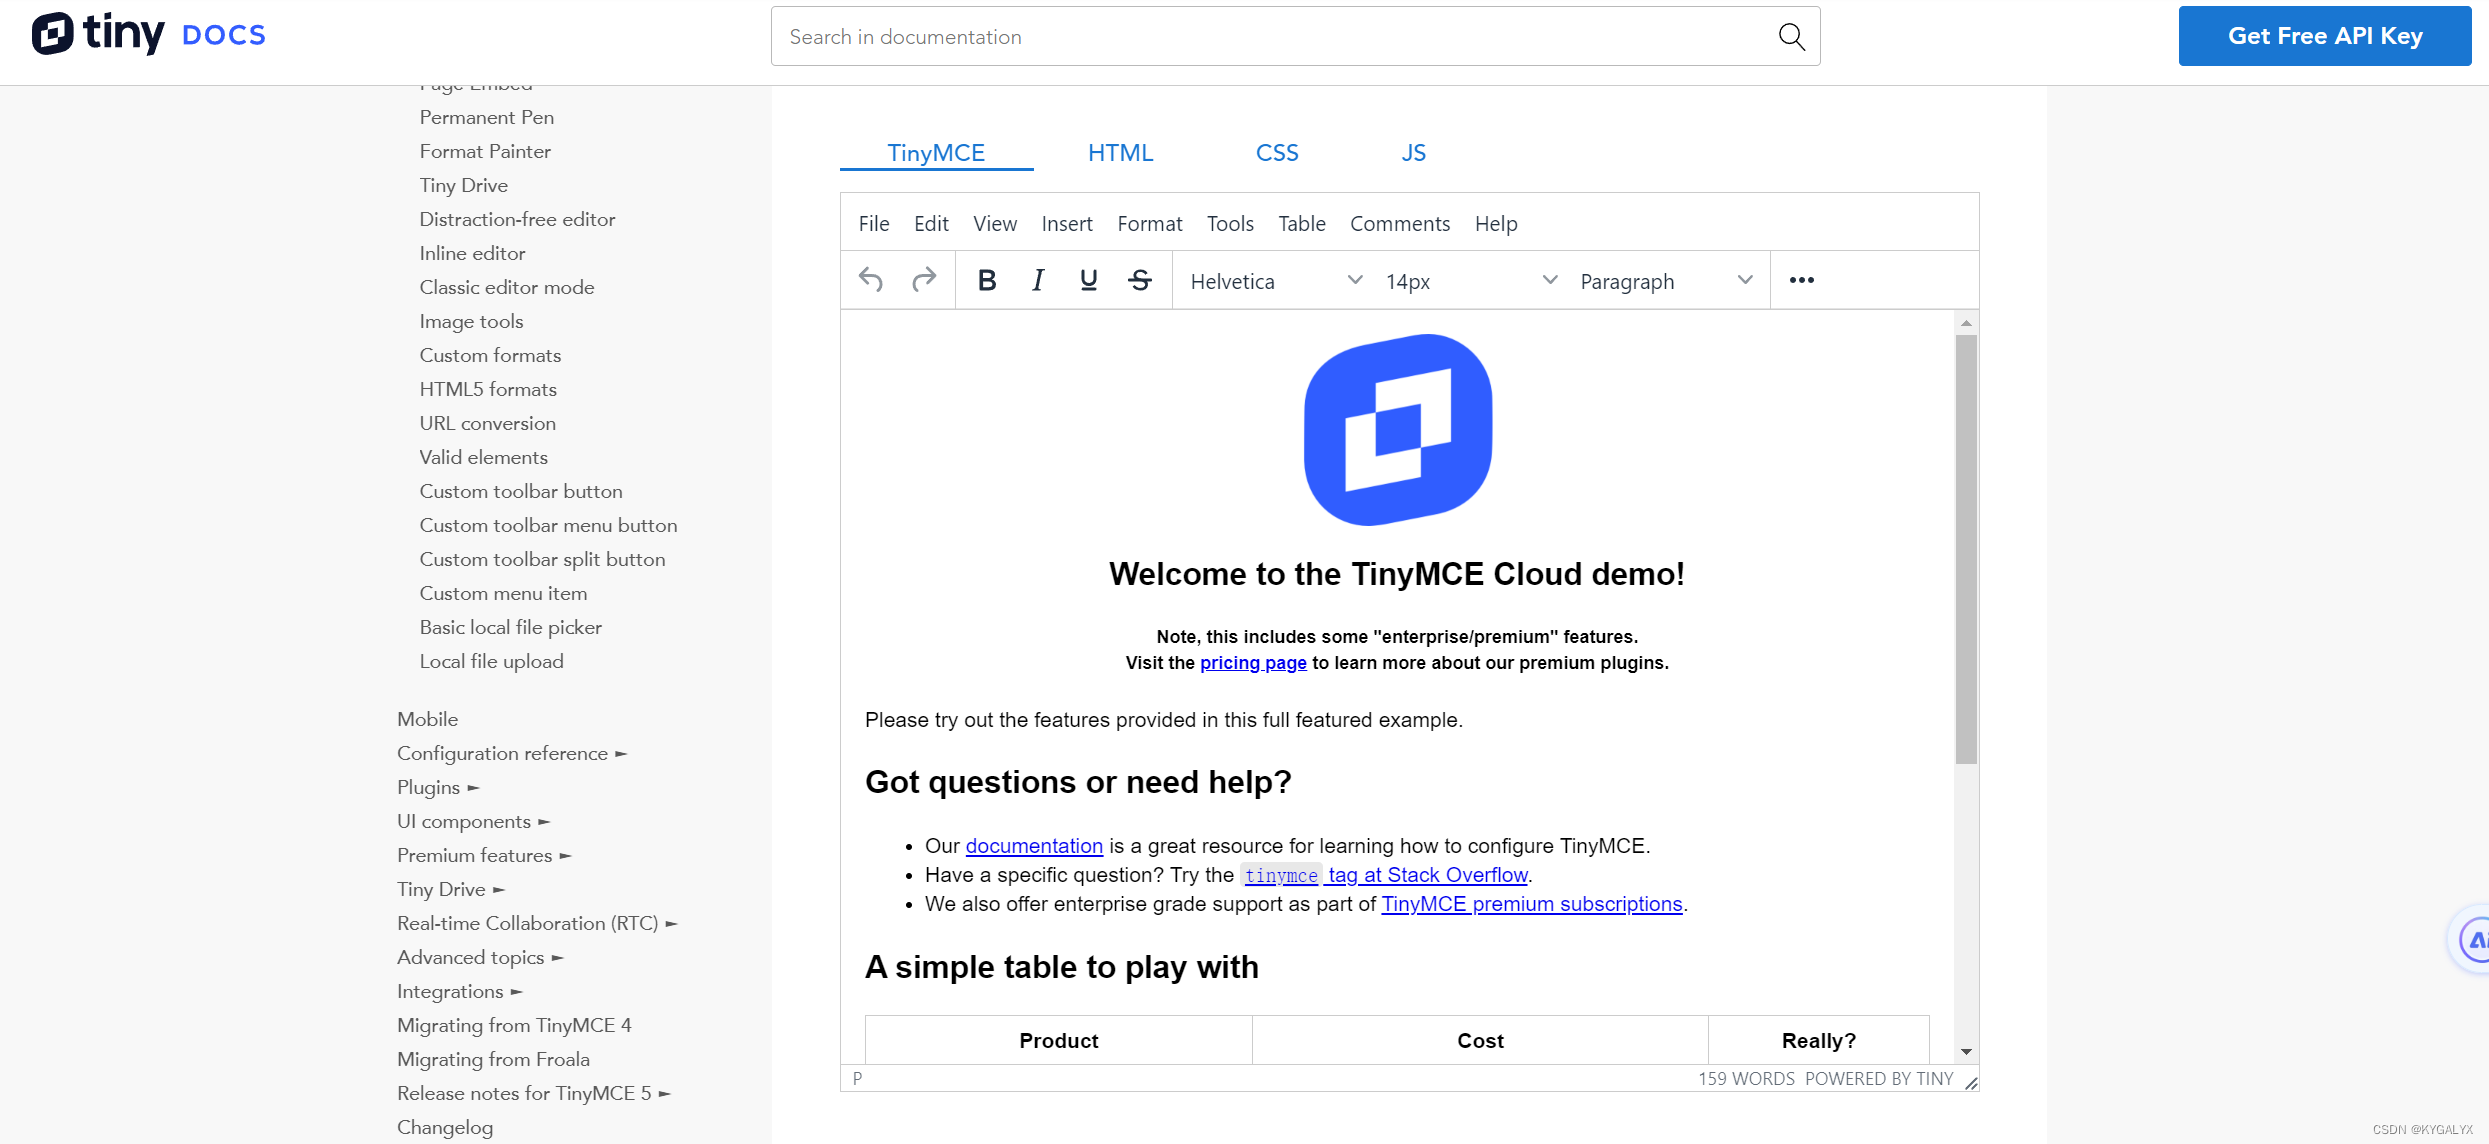Open the Help menu

[1496, 223]
